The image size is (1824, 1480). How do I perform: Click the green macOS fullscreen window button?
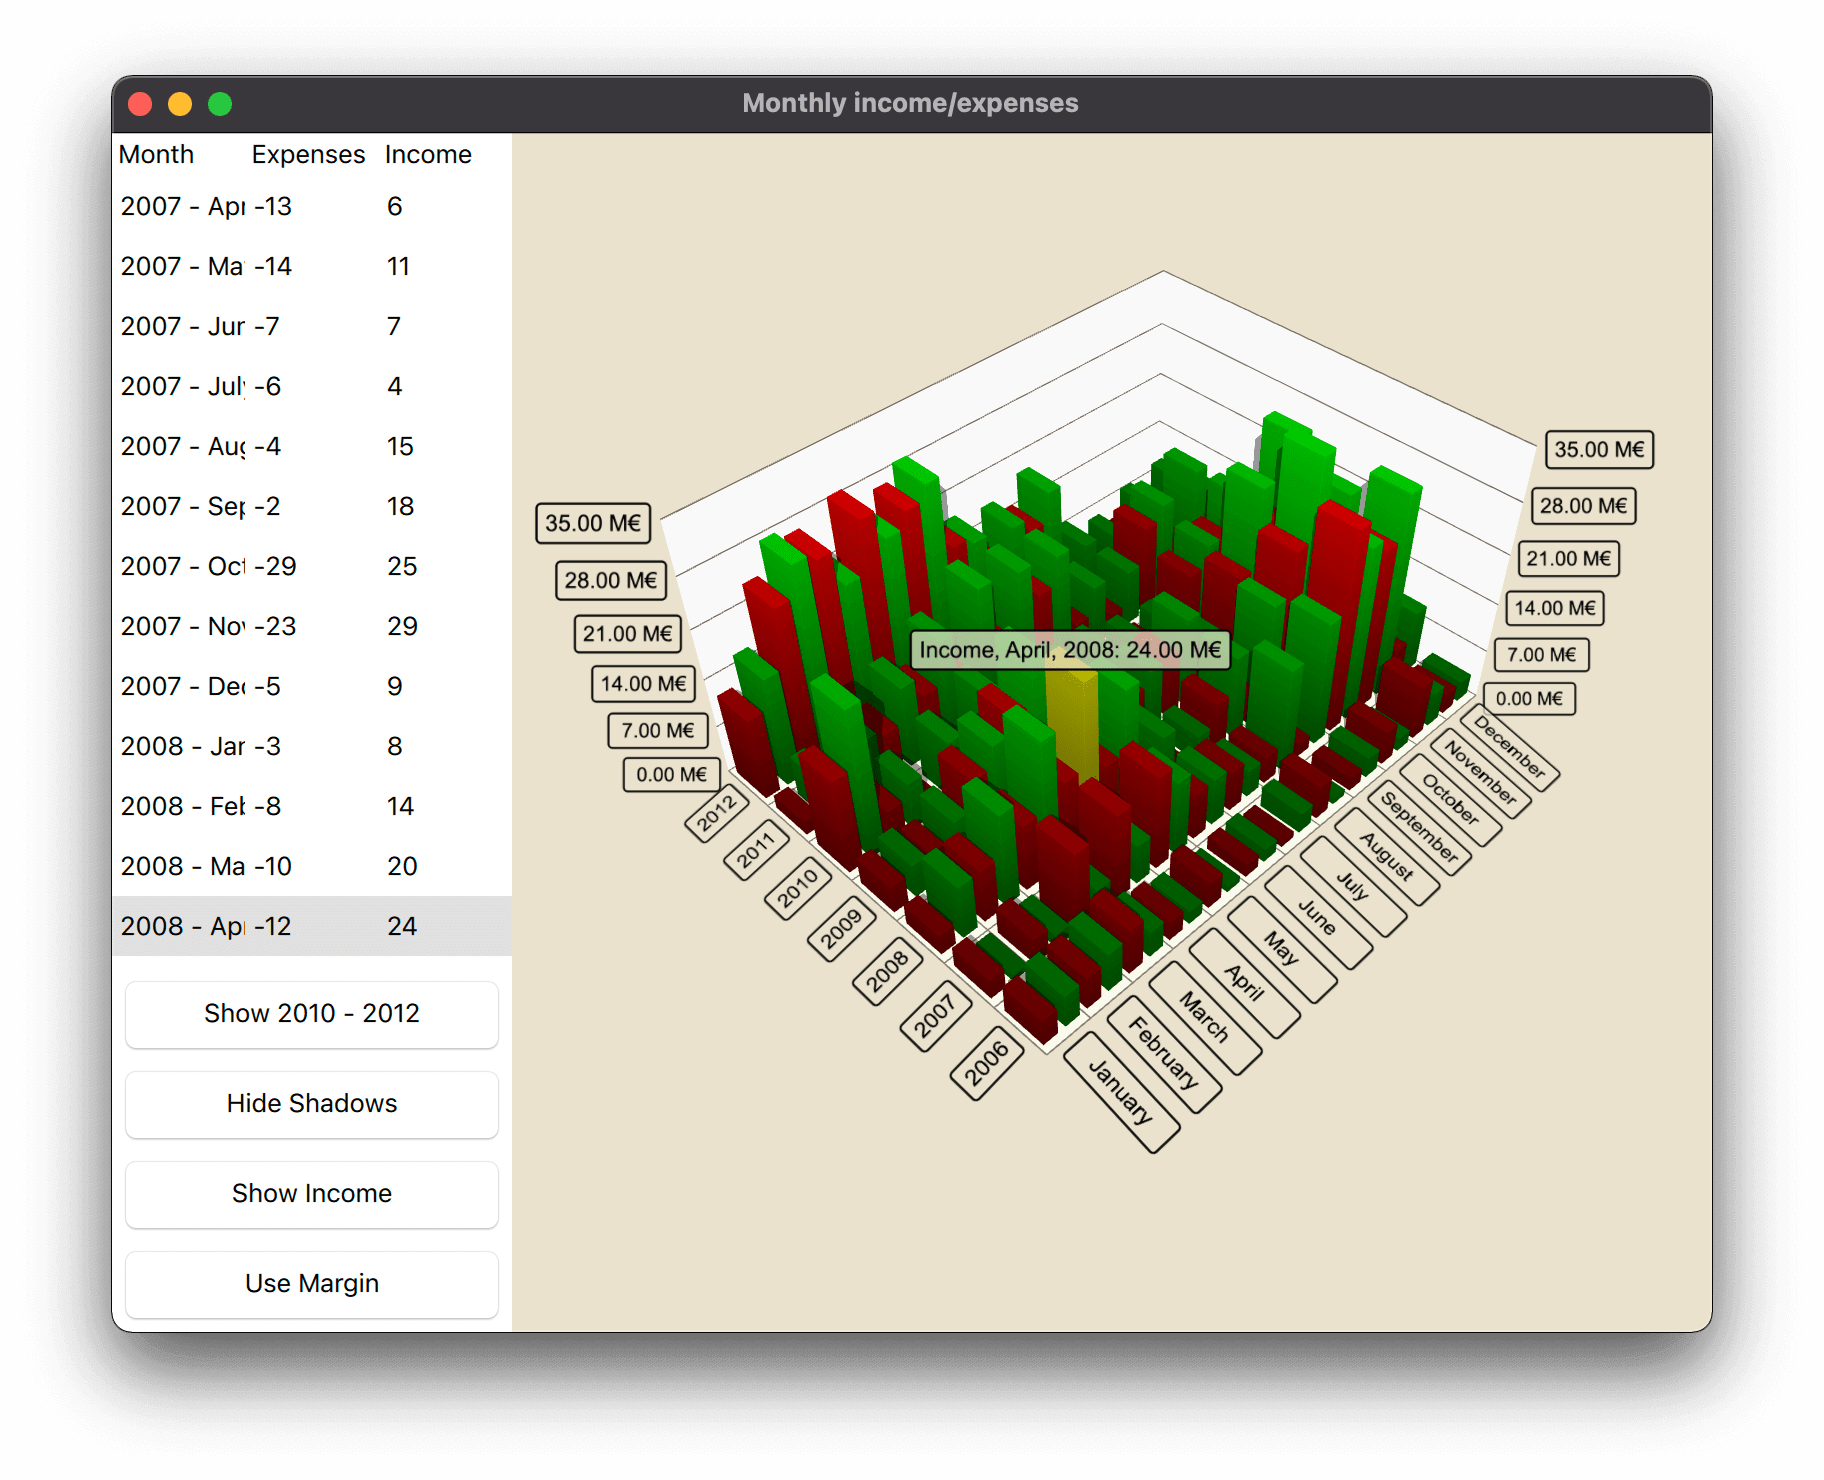pyautogui.click(x=220, y=104)
